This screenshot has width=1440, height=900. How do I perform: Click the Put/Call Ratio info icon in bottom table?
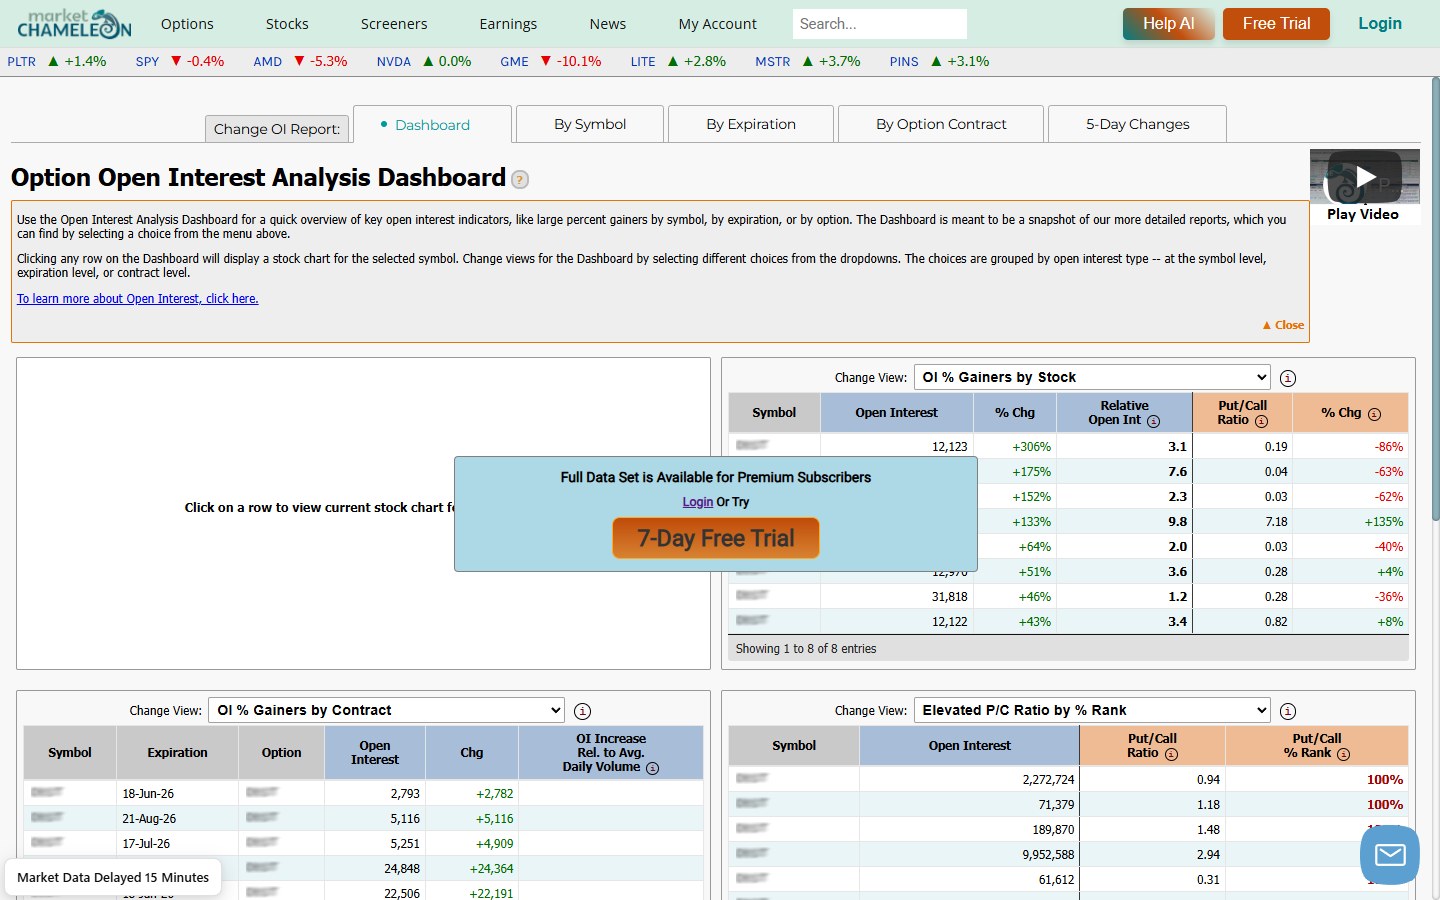click(x=1171, y=754)
